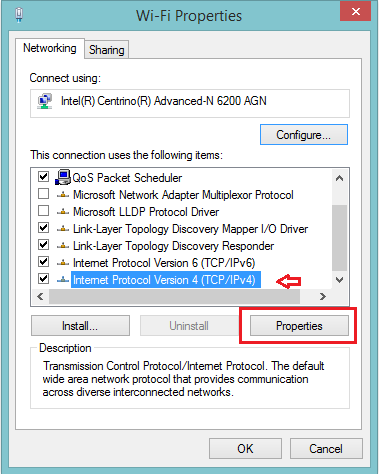The height and width of the screenshot is (474, 379).
Task: Uncheck the QoS Packet Scheduler checkbox
Action: pos(44,177)
